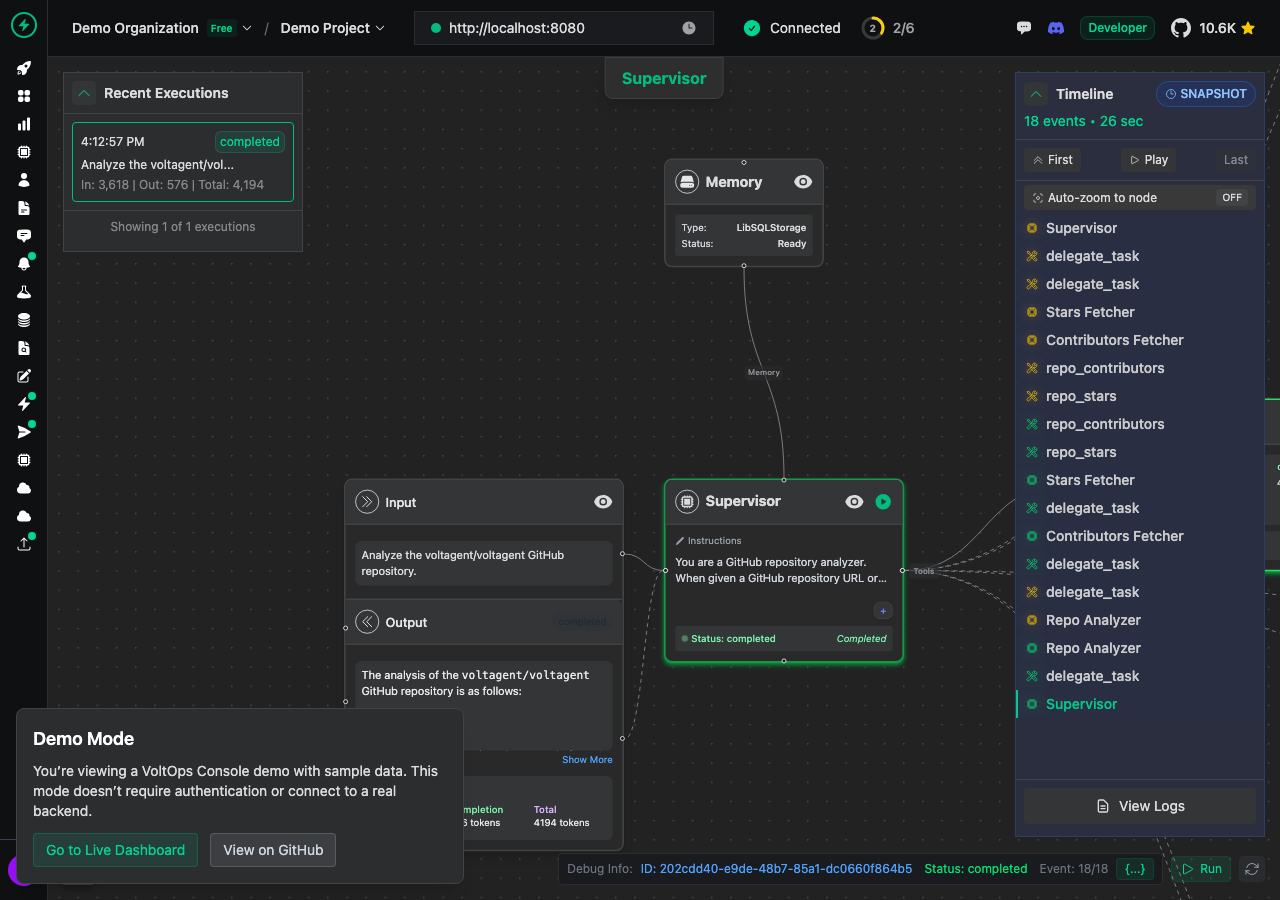This screenshot has width=1280, height=900.
Task: Click "Status: completed" in the debug bar
Action: click(976, 869)
